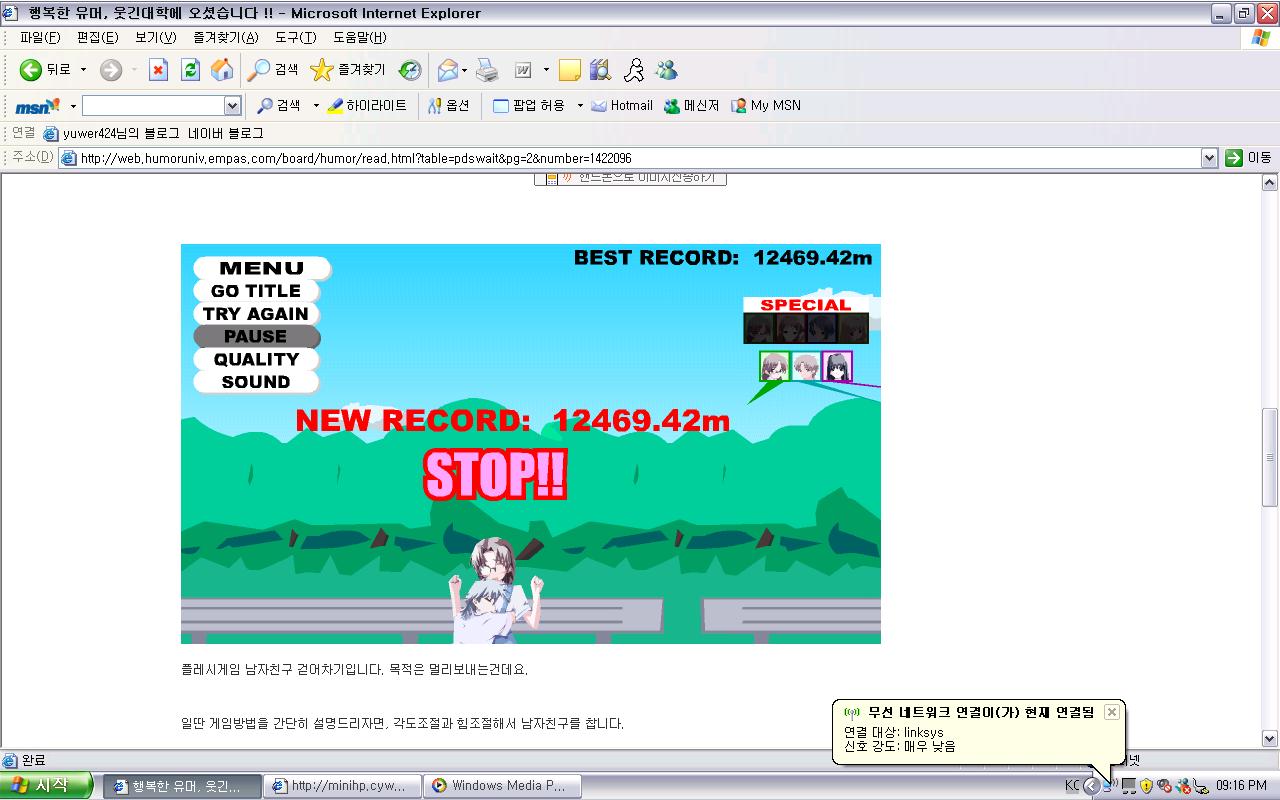The height and width of the screenshot is (800, 1280).
Task: Click in the MSN search text box
Action: 153,106
